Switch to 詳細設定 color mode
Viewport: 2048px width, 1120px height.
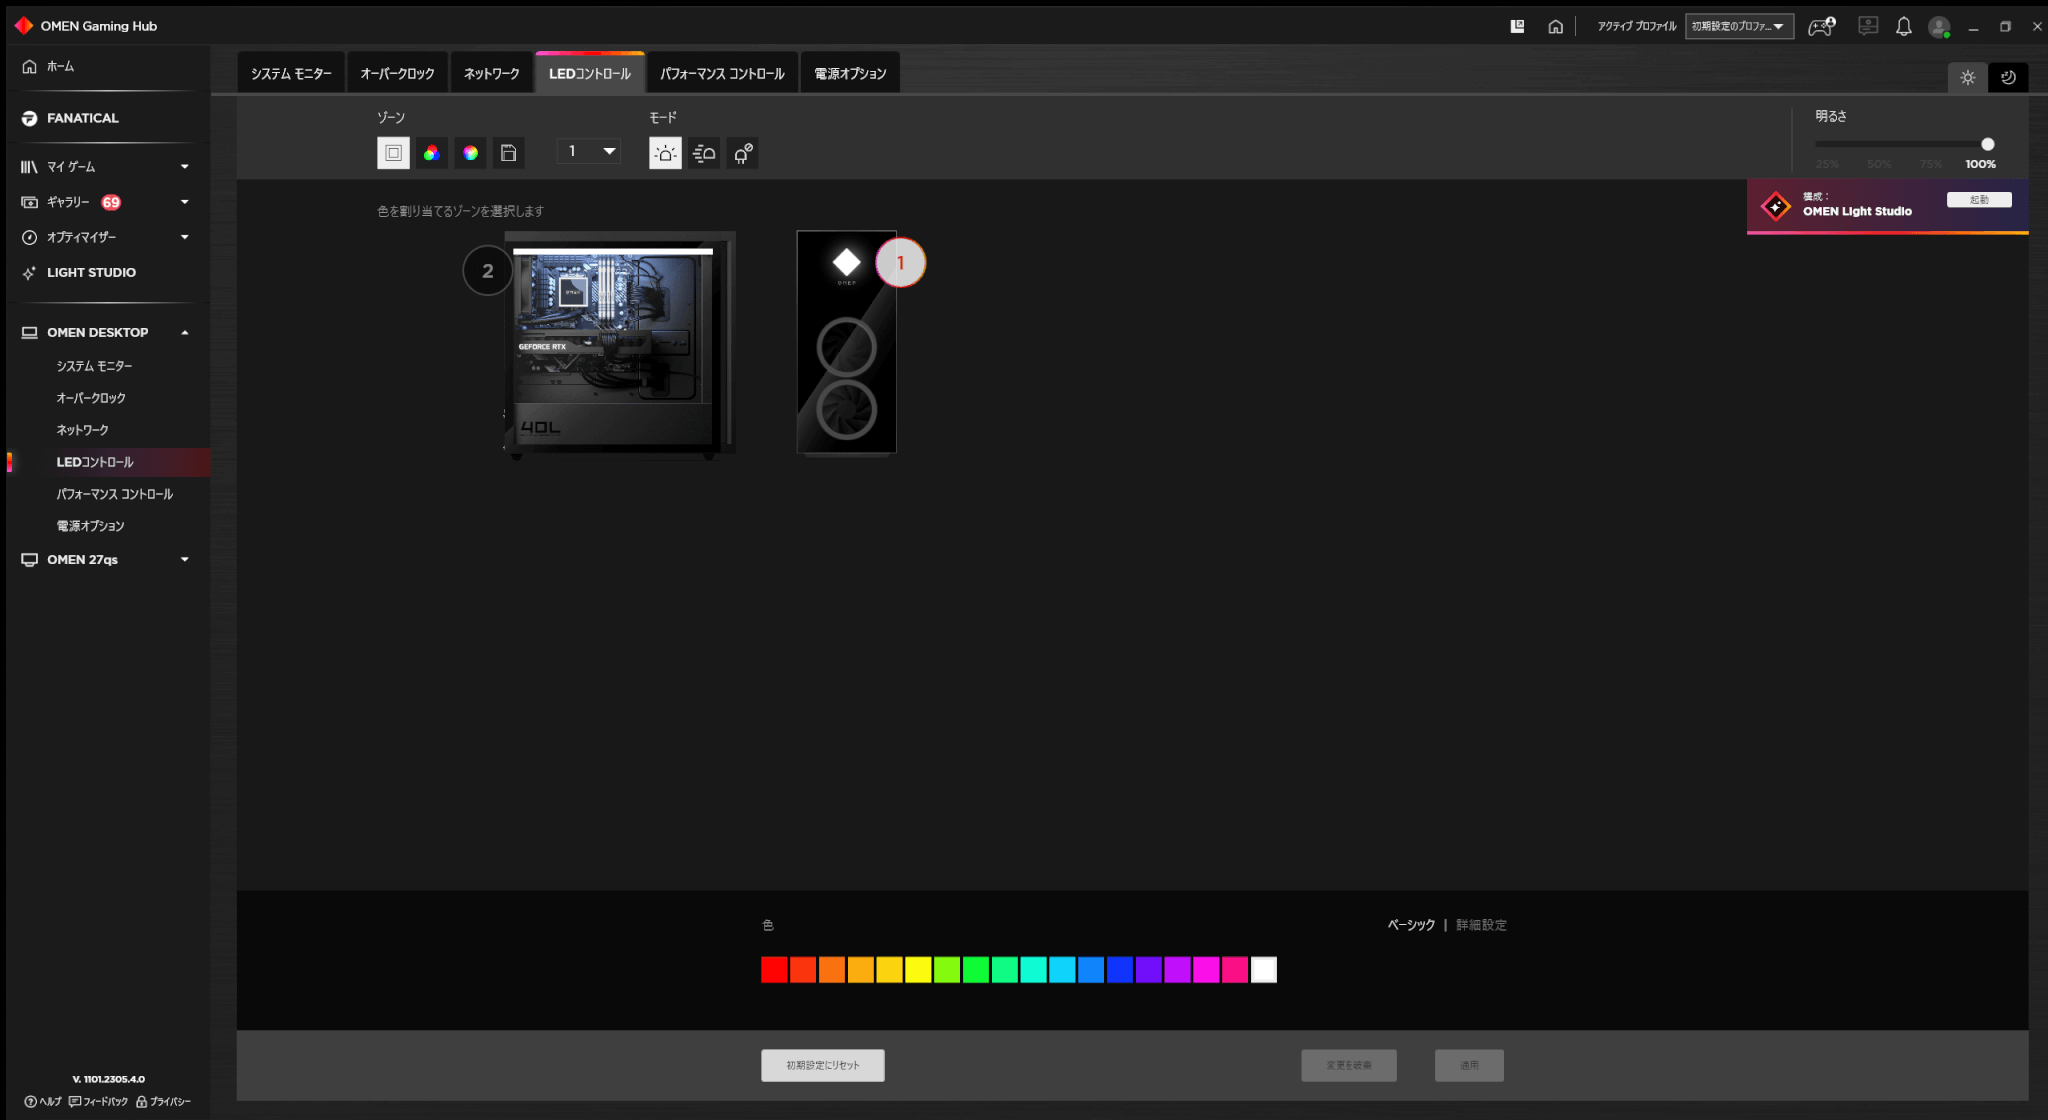tap(1481, 925)
